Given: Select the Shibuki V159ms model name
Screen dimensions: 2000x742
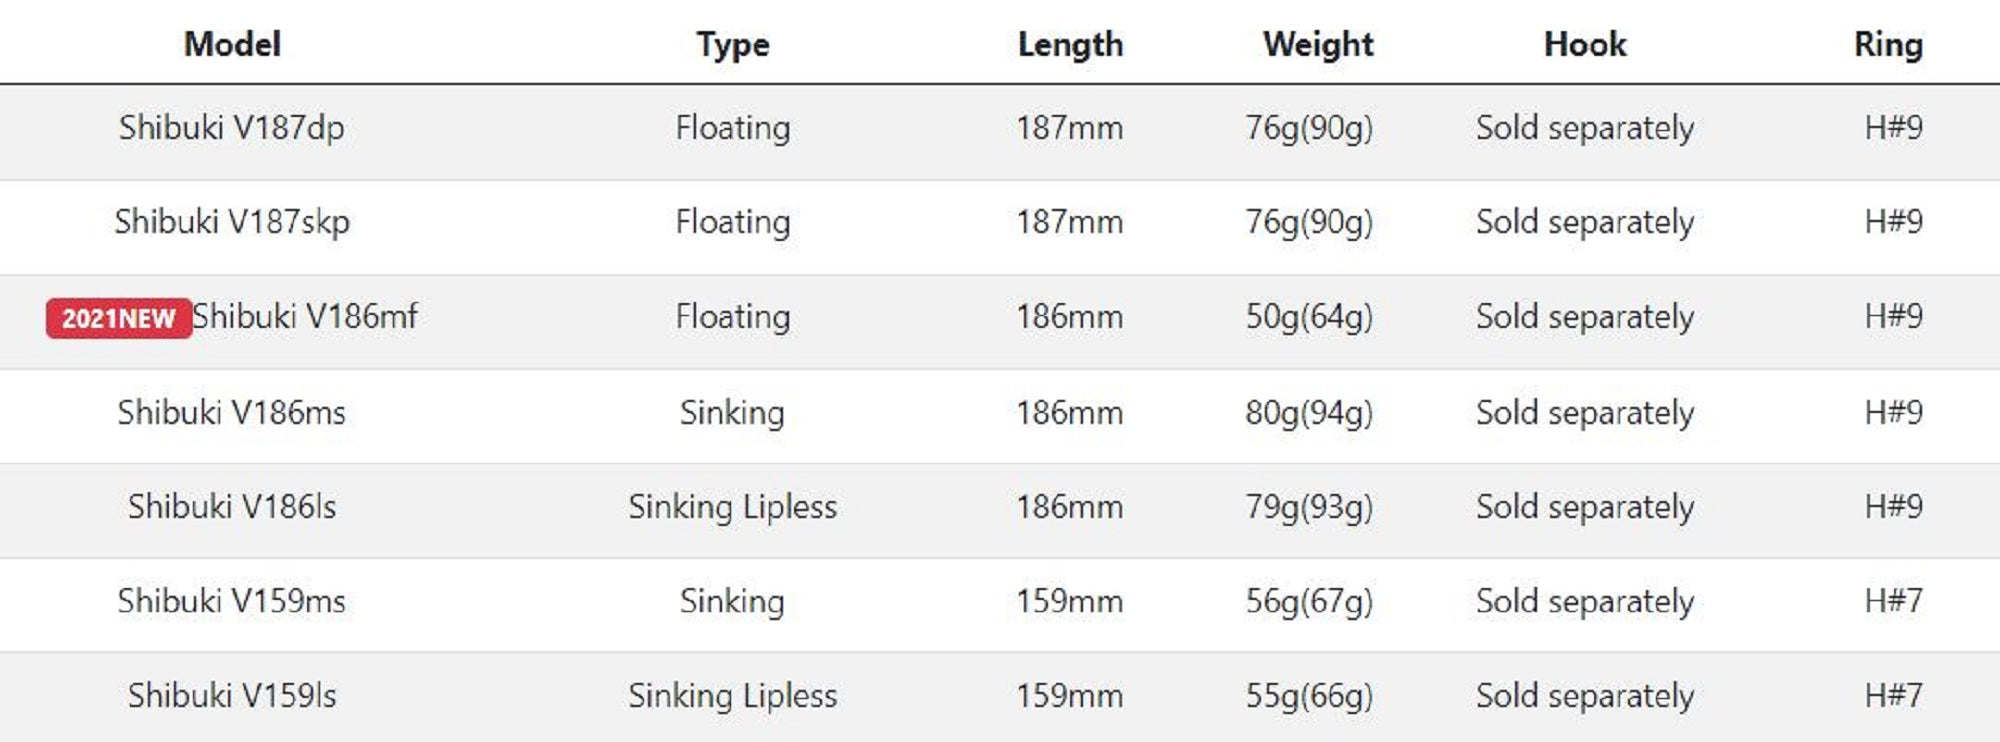Looking at the screenshot, I should 232,601.
